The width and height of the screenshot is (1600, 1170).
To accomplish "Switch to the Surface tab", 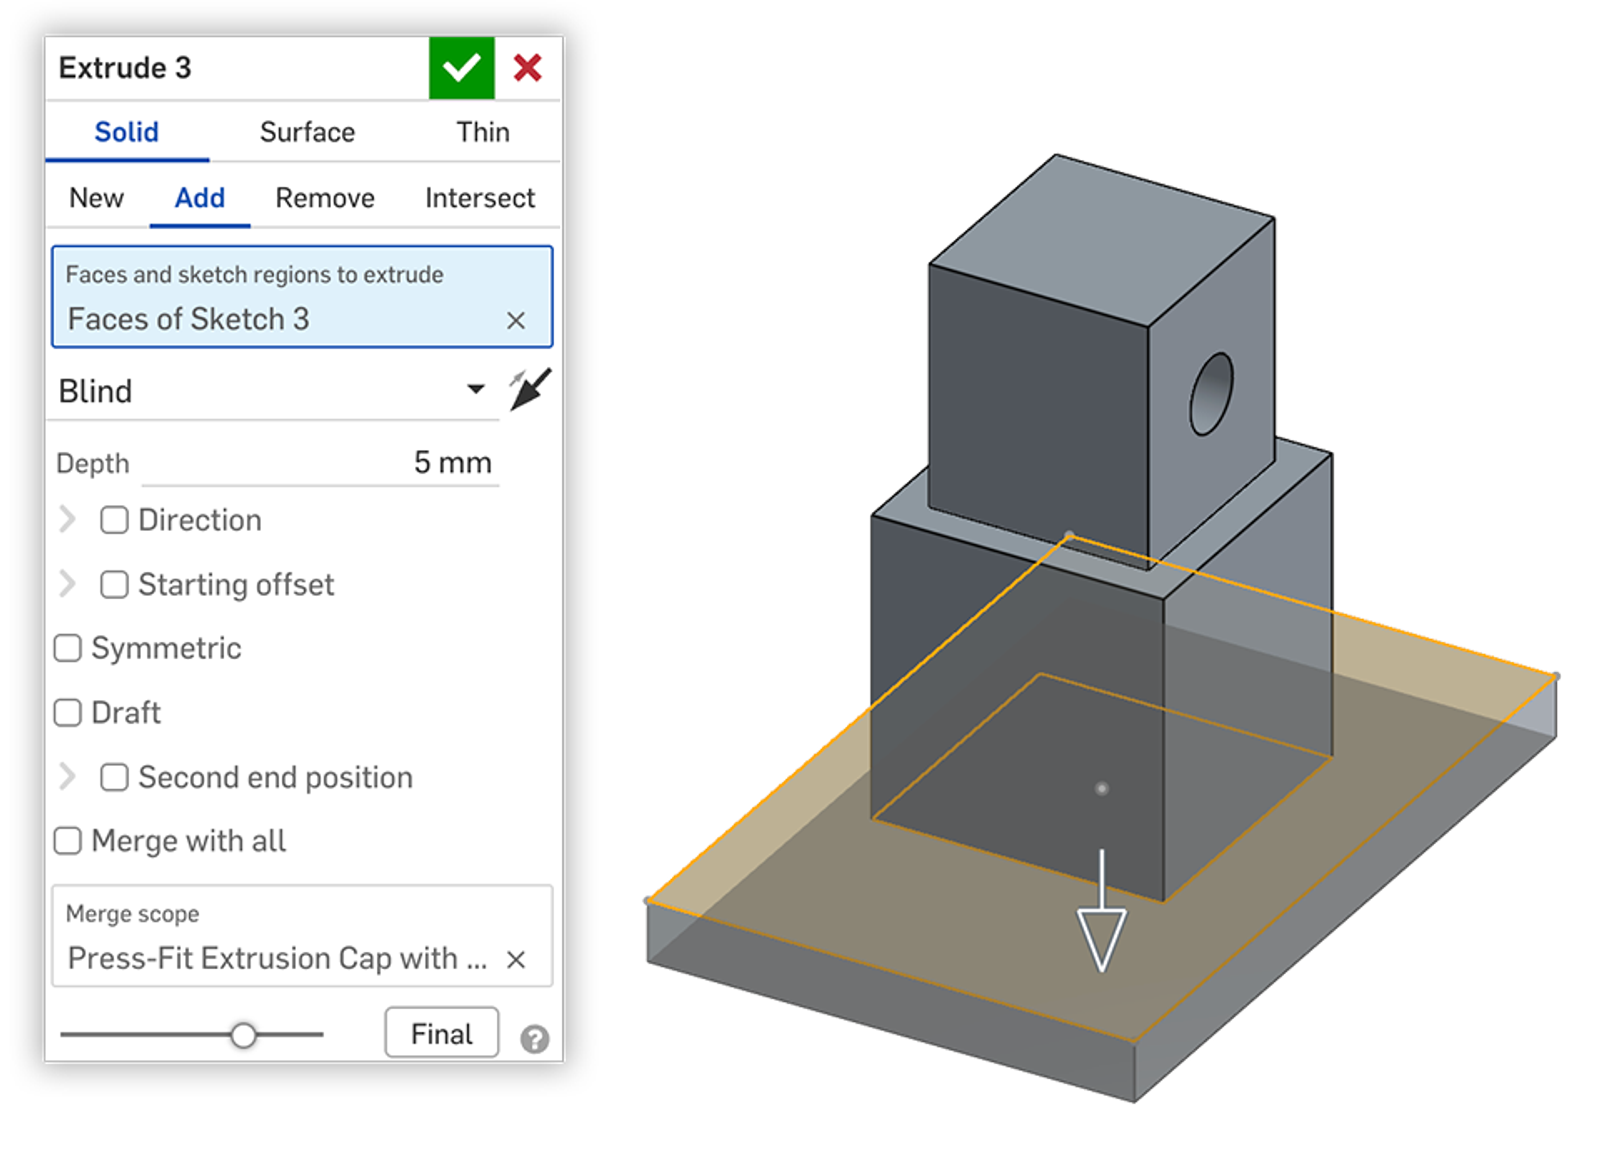I will [x=307, y=132].
